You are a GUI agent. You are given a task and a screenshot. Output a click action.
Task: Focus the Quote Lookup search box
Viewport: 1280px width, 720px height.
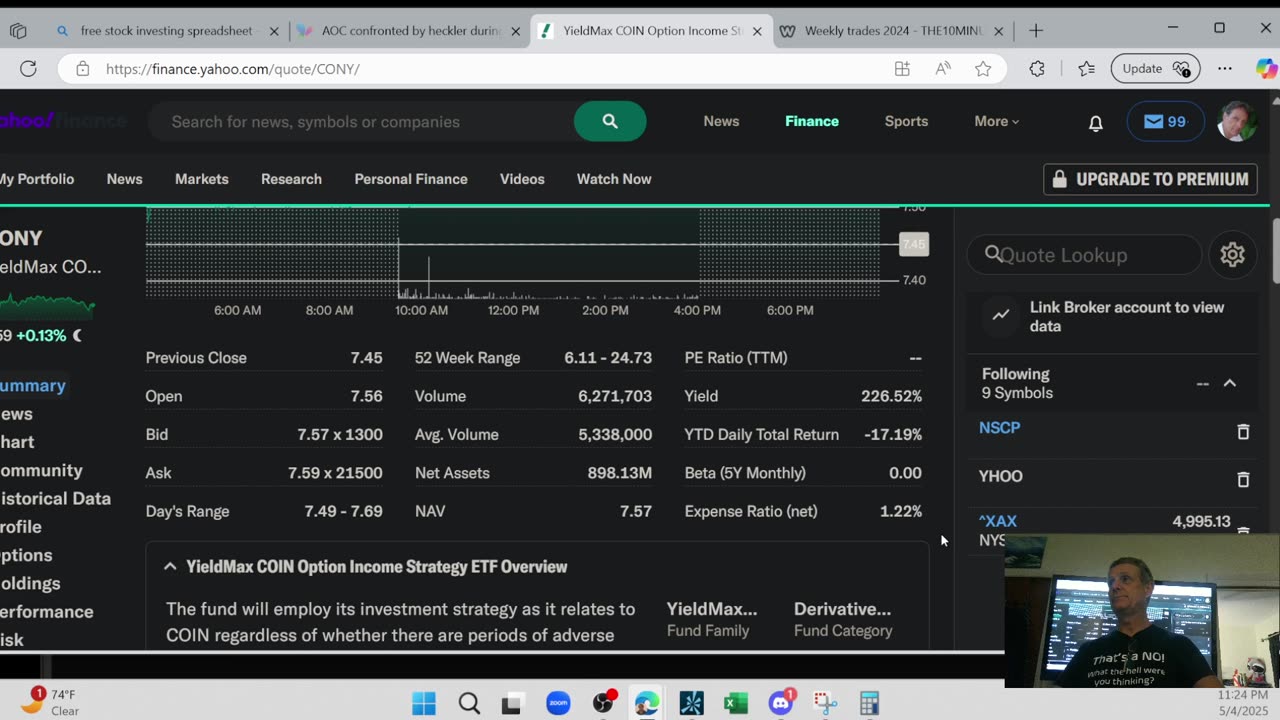coord(1084,255)
